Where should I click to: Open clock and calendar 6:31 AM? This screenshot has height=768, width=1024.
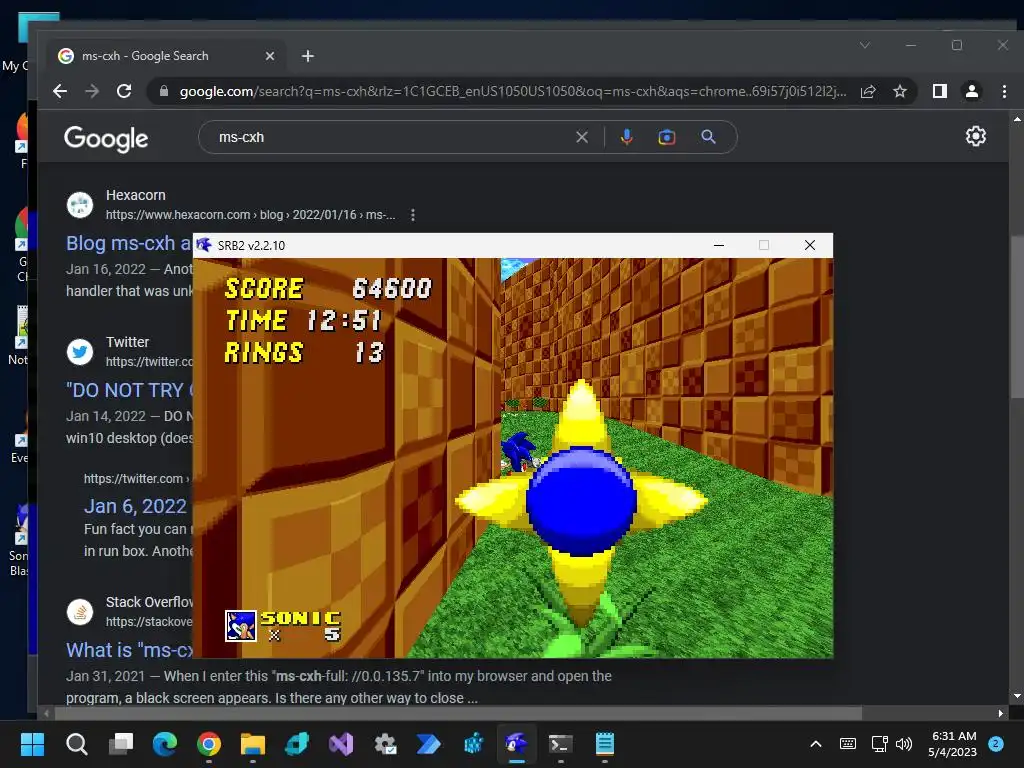click(953, 744)
